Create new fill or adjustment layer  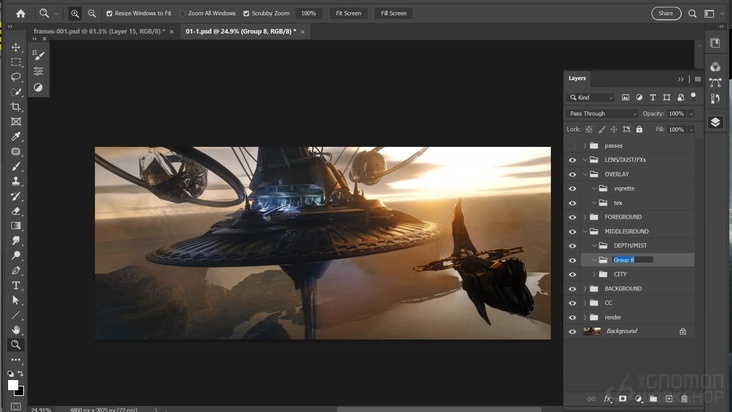coord(638,398)
